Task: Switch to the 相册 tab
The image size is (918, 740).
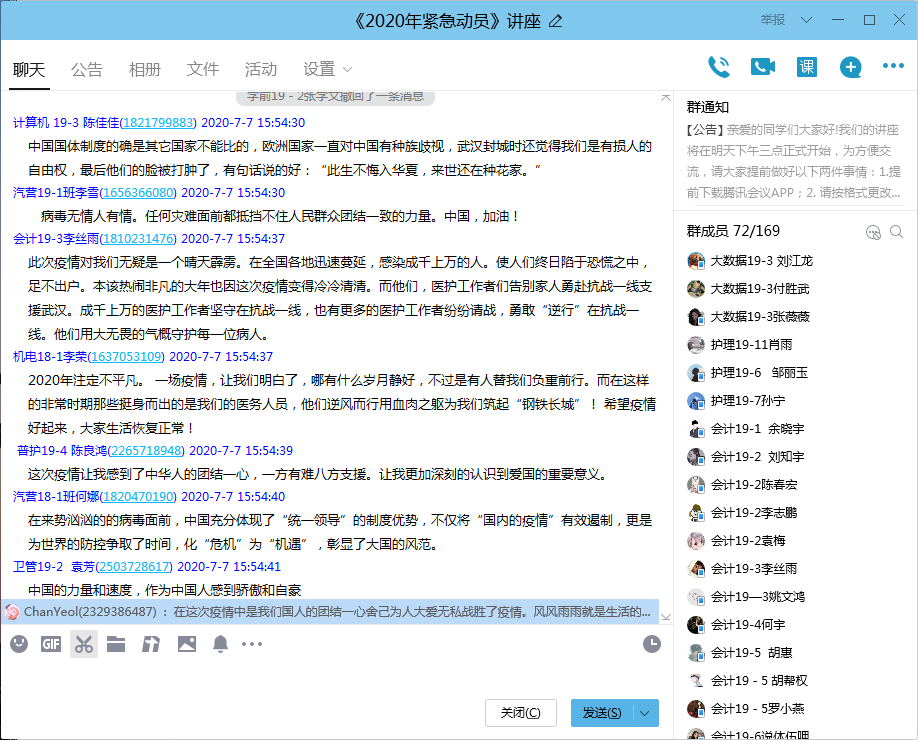Action: [145, 69]
